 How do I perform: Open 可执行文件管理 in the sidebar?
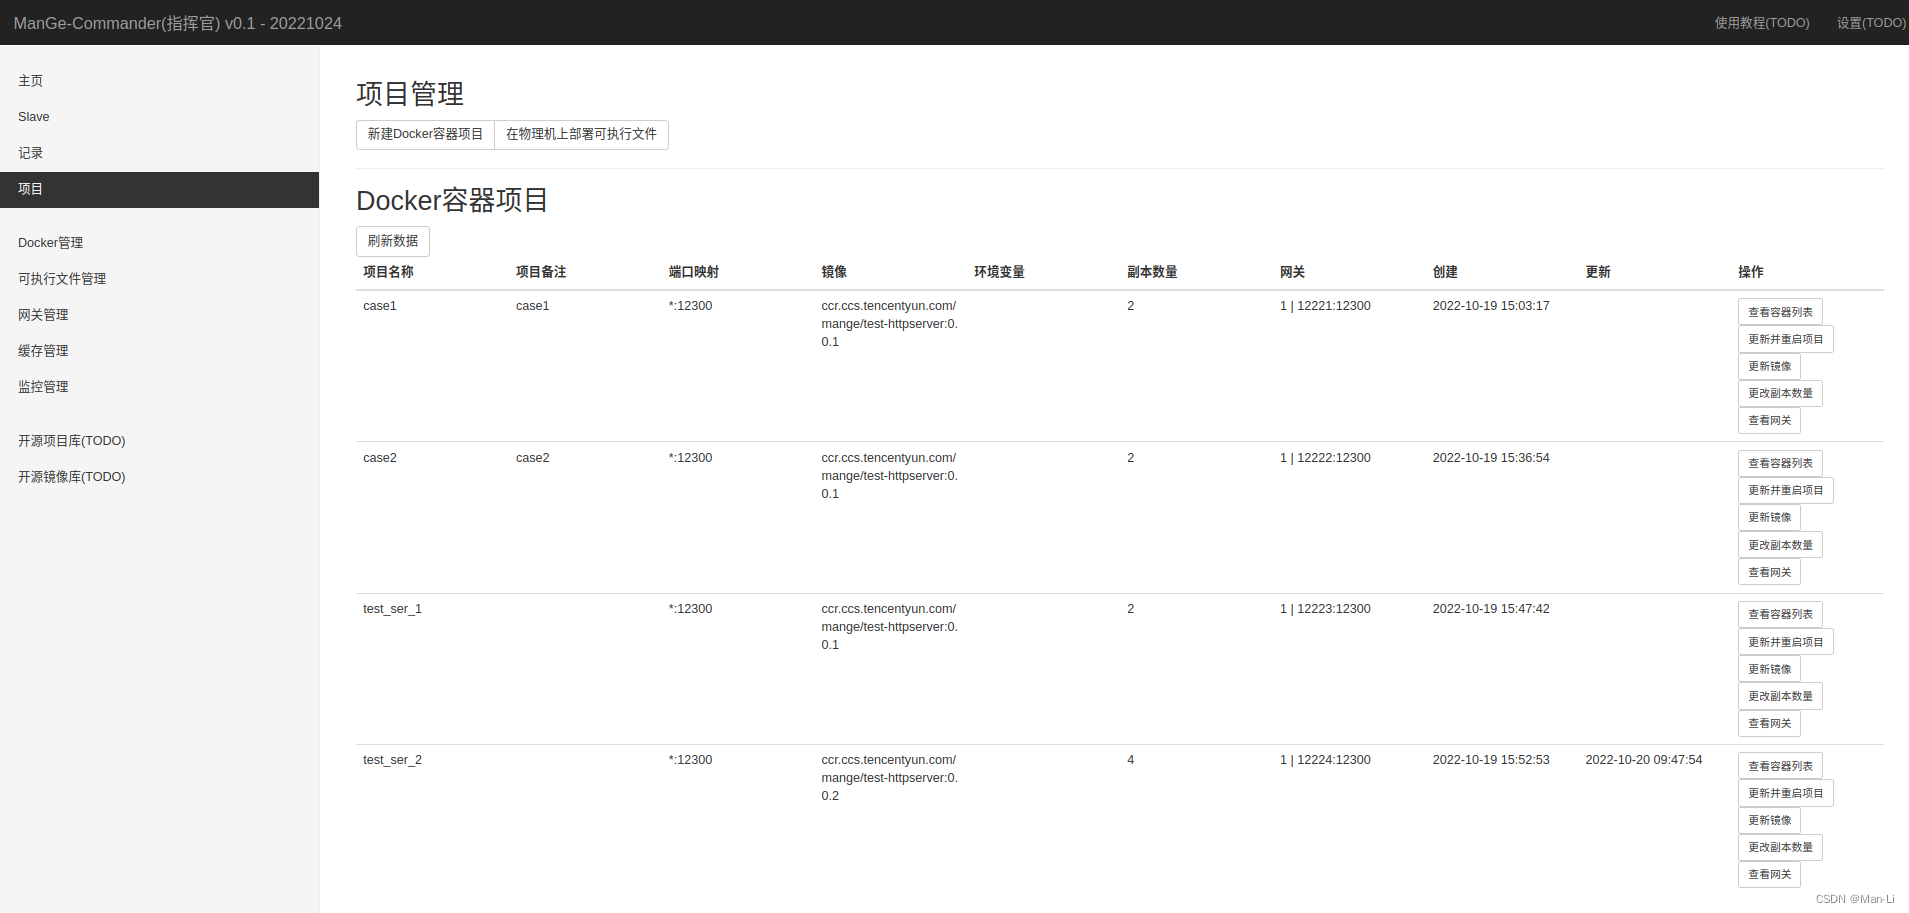(159, 279)
